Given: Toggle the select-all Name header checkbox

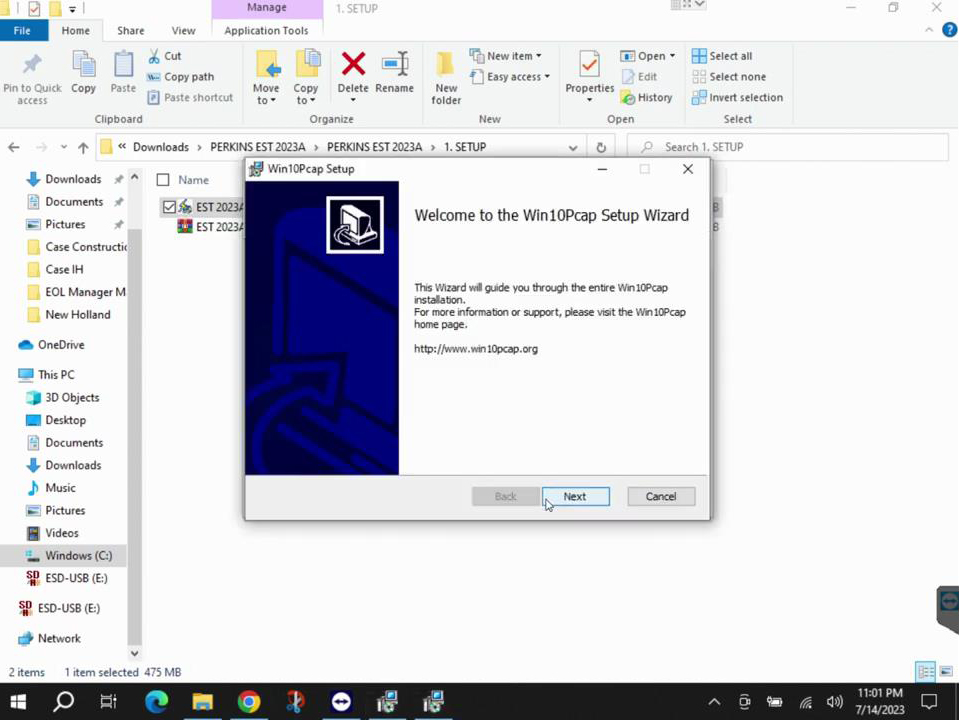Looking at the screenshot, I should tap(163, 180).
